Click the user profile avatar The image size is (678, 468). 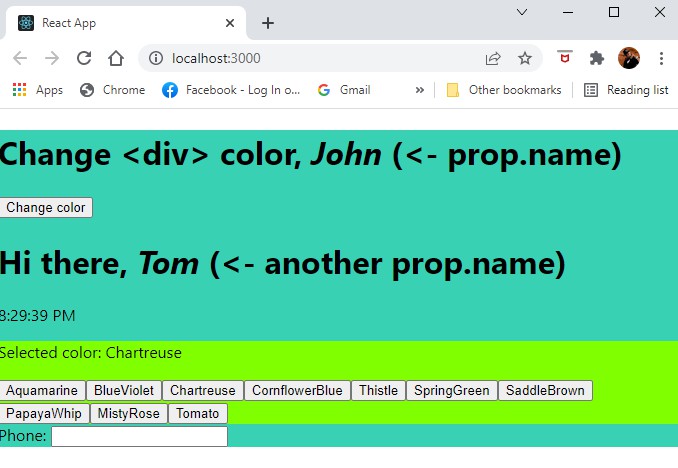pos(629,58)
